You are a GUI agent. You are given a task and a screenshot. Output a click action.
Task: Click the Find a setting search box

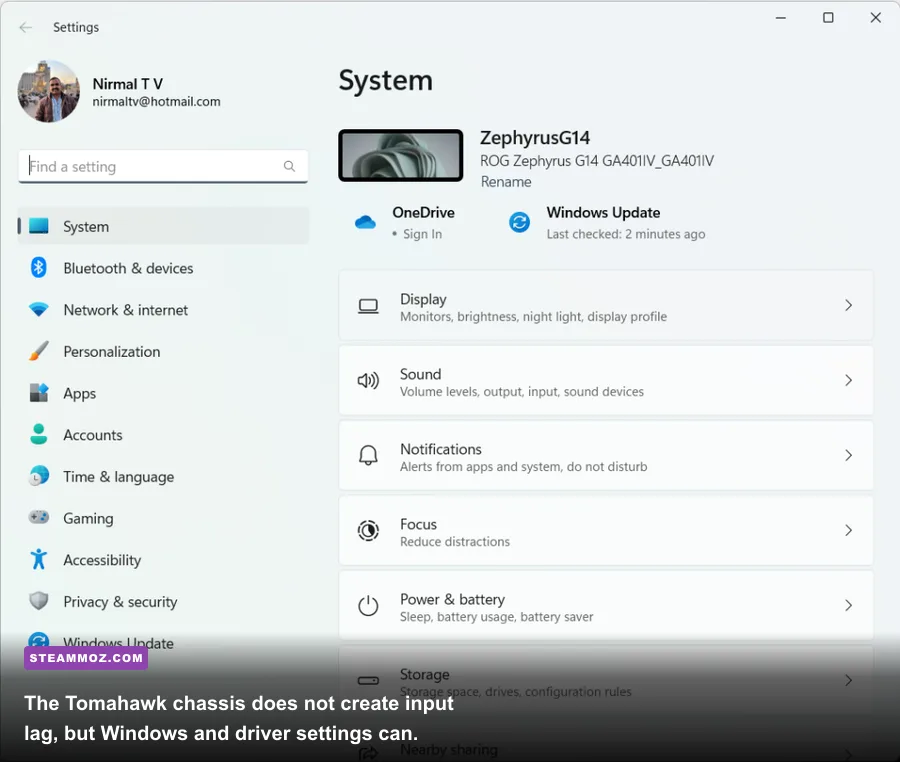[164, 166]
